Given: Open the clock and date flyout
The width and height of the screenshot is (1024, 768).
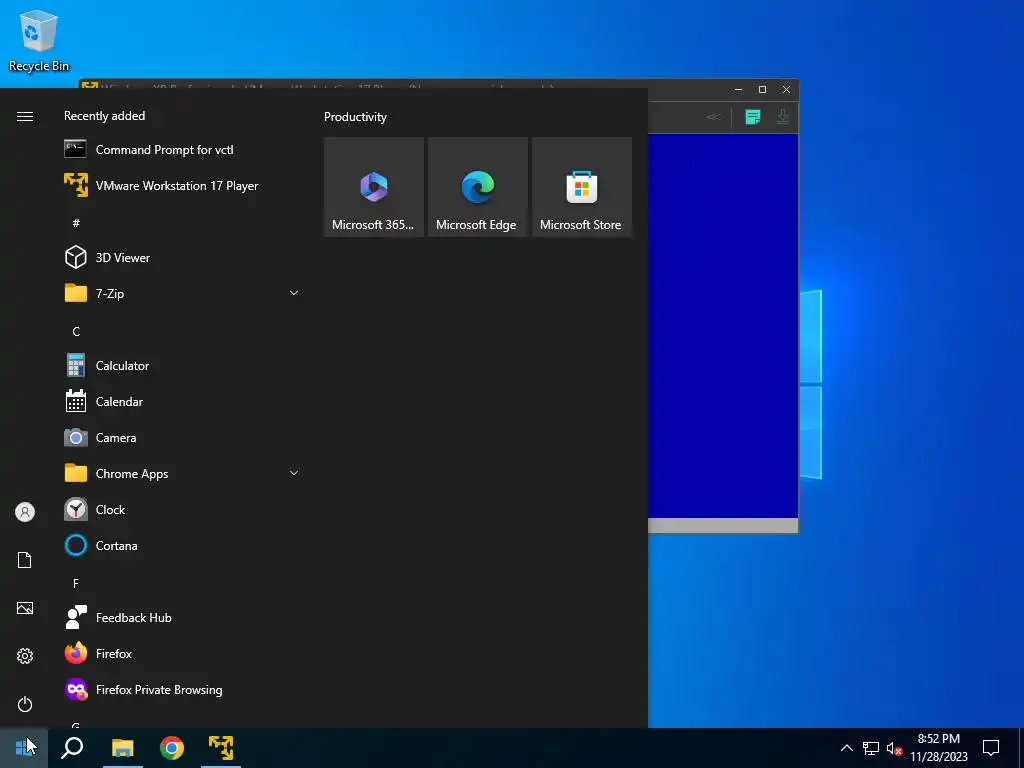Looking at the screenshot, I should 938,748.
